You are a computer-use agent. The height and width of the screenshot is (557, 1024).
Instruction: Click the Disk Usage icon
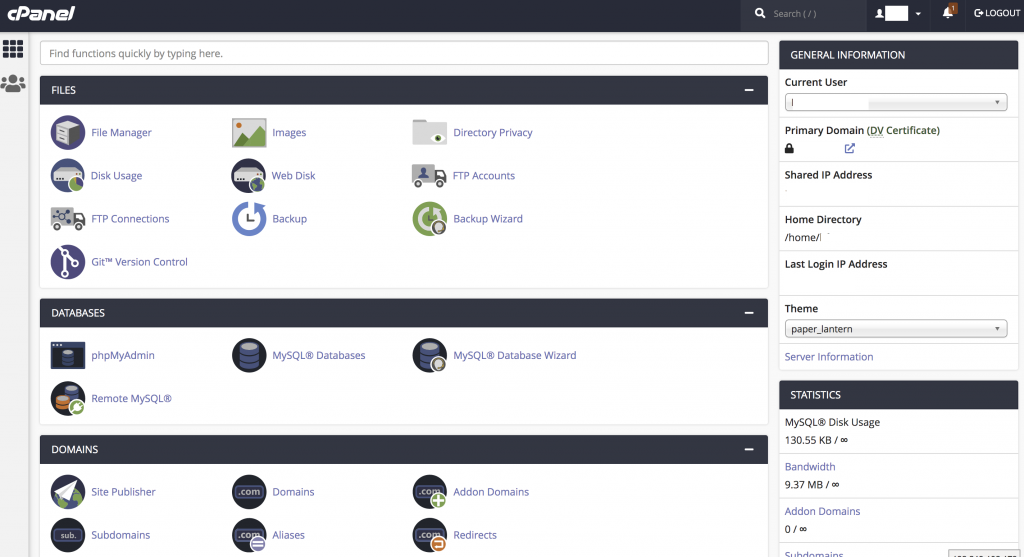(68, 176)
